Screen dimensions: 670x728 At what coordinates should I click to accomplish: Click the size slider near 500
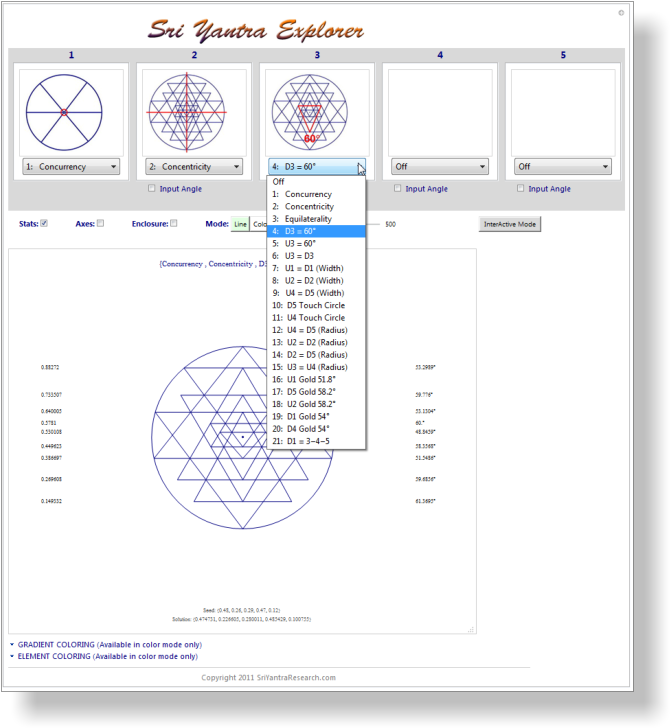374,224
